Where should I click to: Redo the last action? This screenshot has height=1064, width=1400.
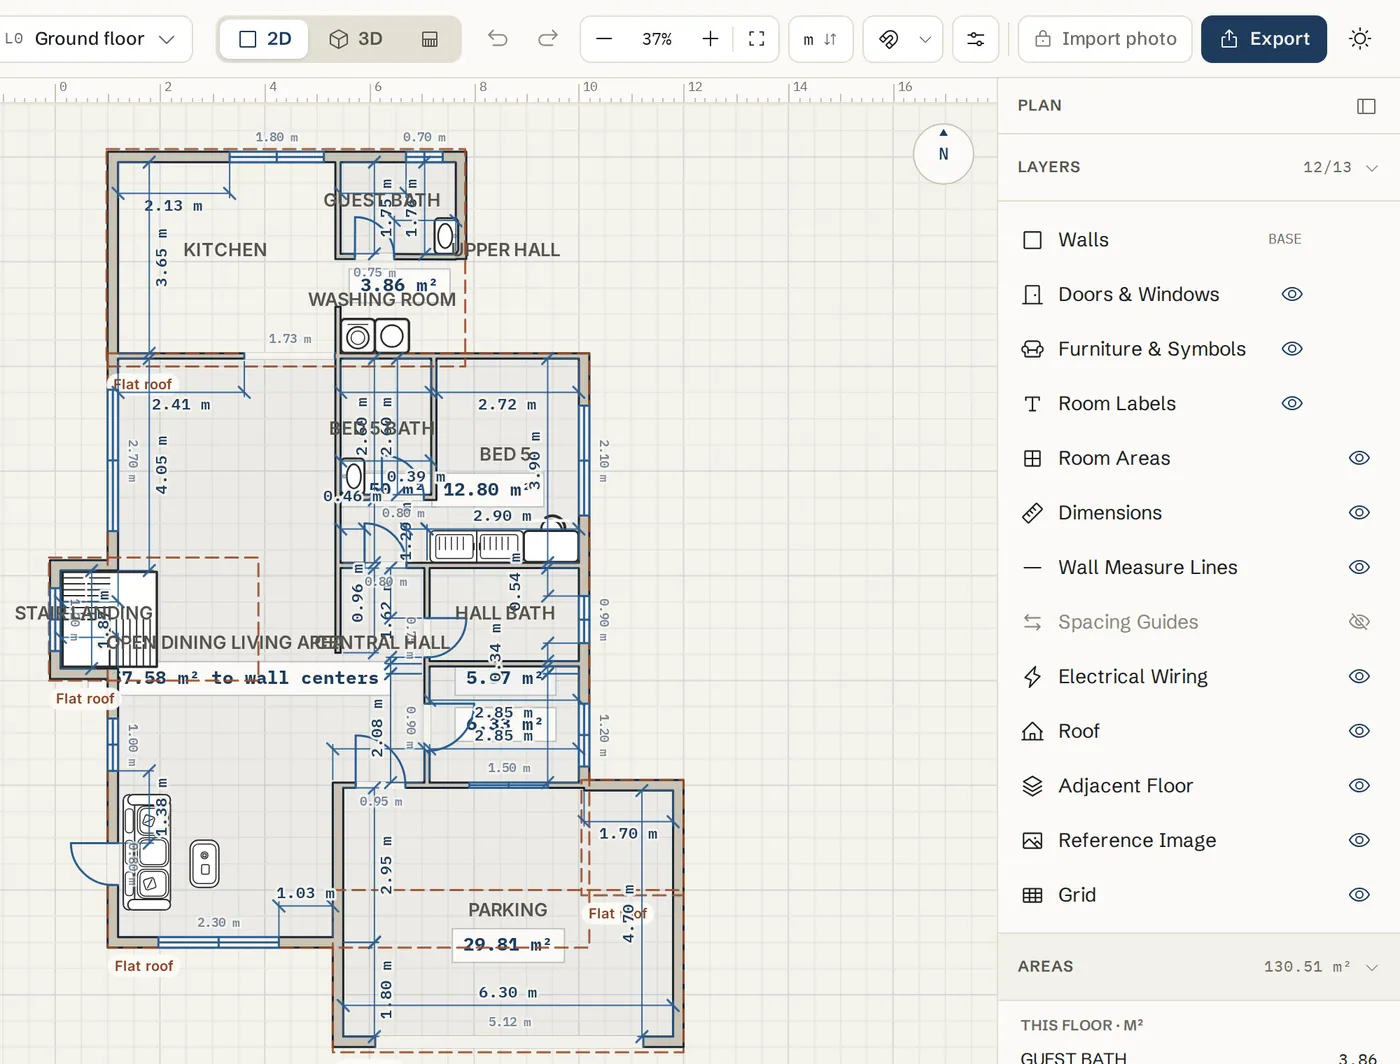click(548, 39)
